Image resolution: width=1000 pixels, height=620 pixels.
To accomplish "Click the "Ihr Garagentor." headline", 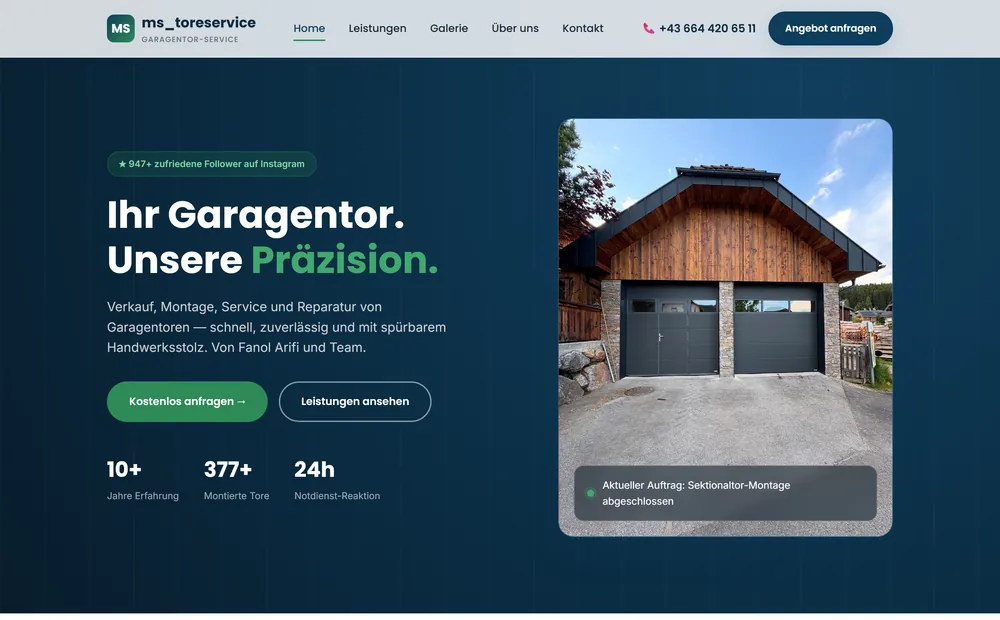I will click(x=256, y=215).
